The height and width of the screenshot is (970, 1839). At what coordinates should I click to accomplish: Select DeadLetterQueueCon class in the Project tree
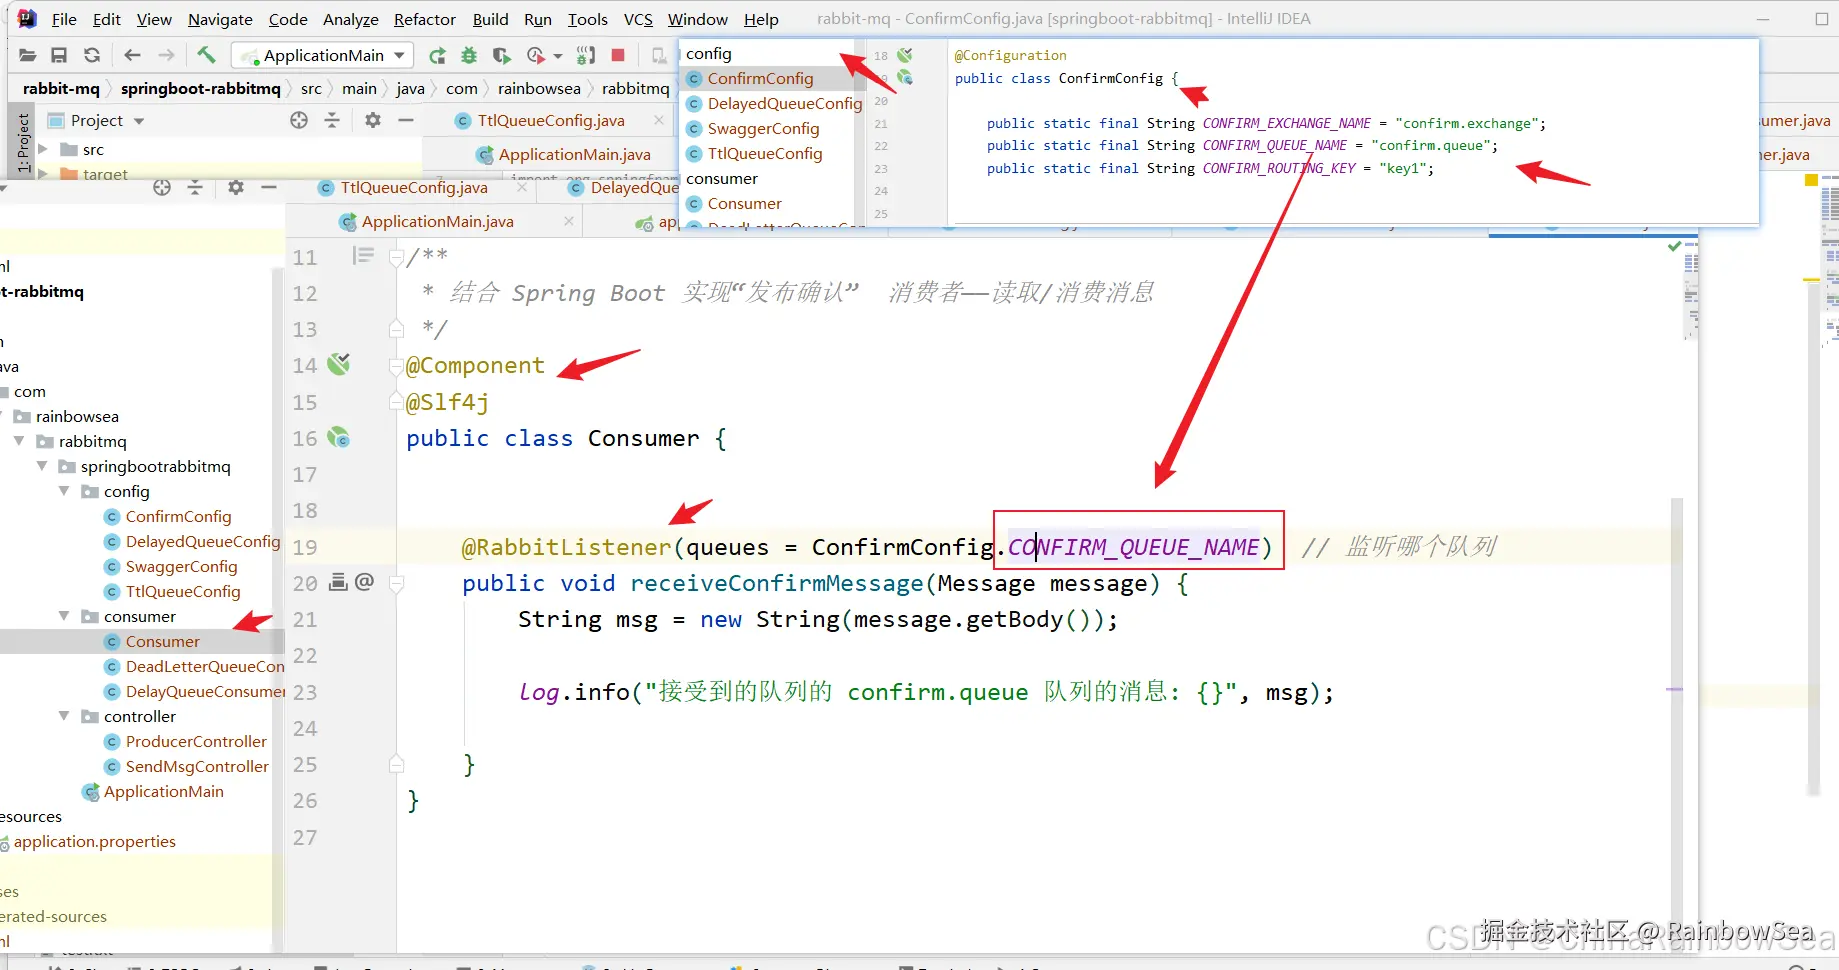click(x=195, y=666)
